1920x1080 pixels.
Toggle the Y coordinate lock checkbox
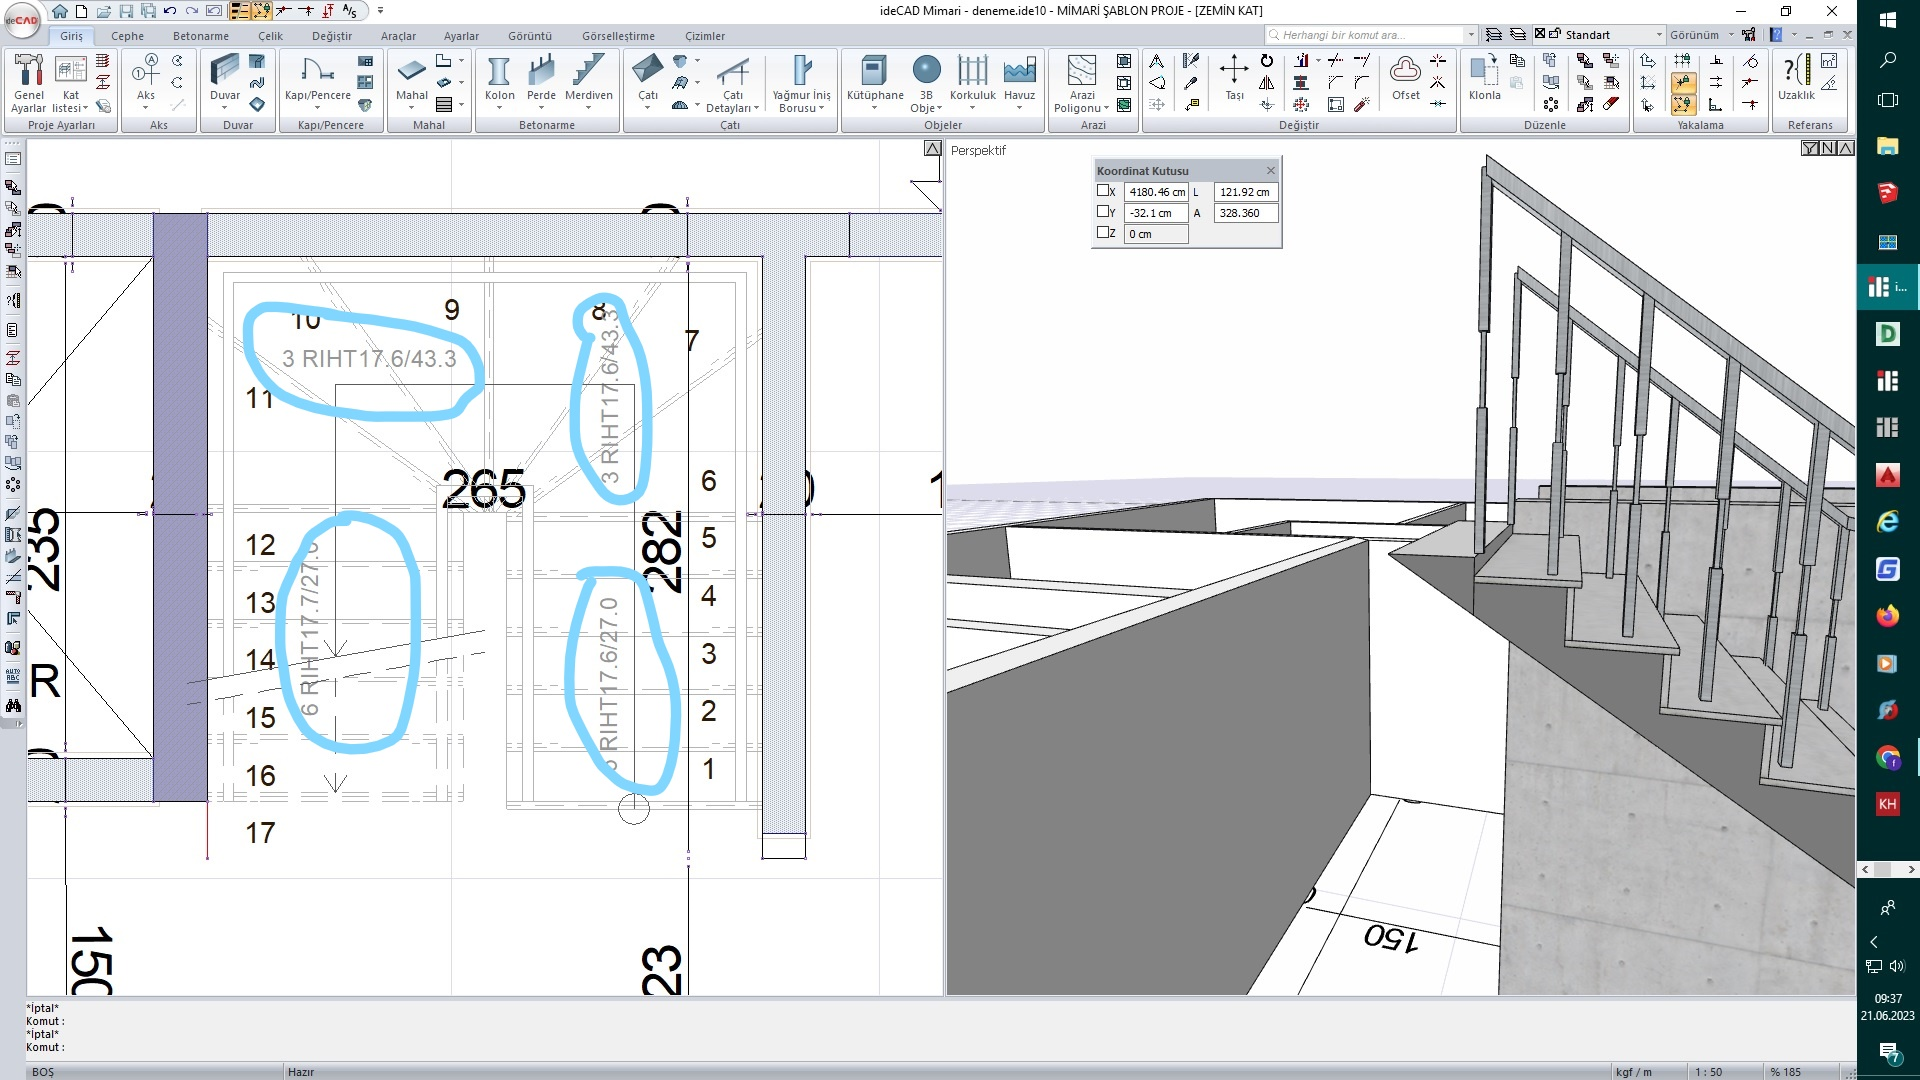1102,212
